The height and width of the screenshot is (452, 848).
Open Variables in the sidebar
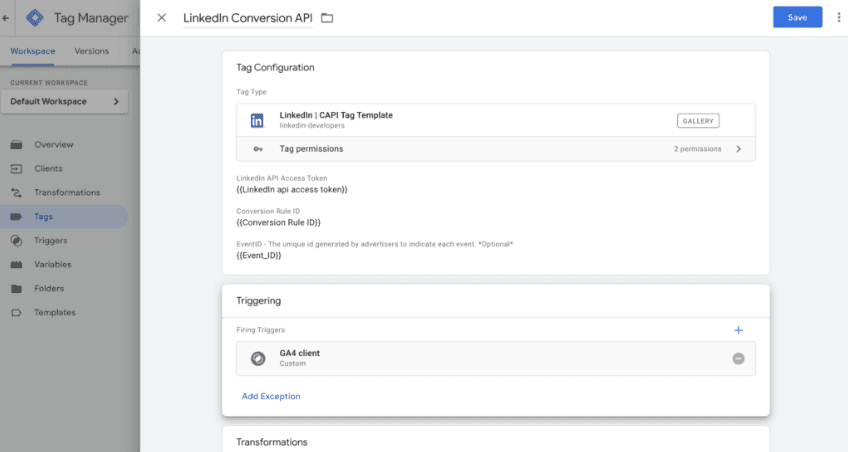click(x=52, y=264)
